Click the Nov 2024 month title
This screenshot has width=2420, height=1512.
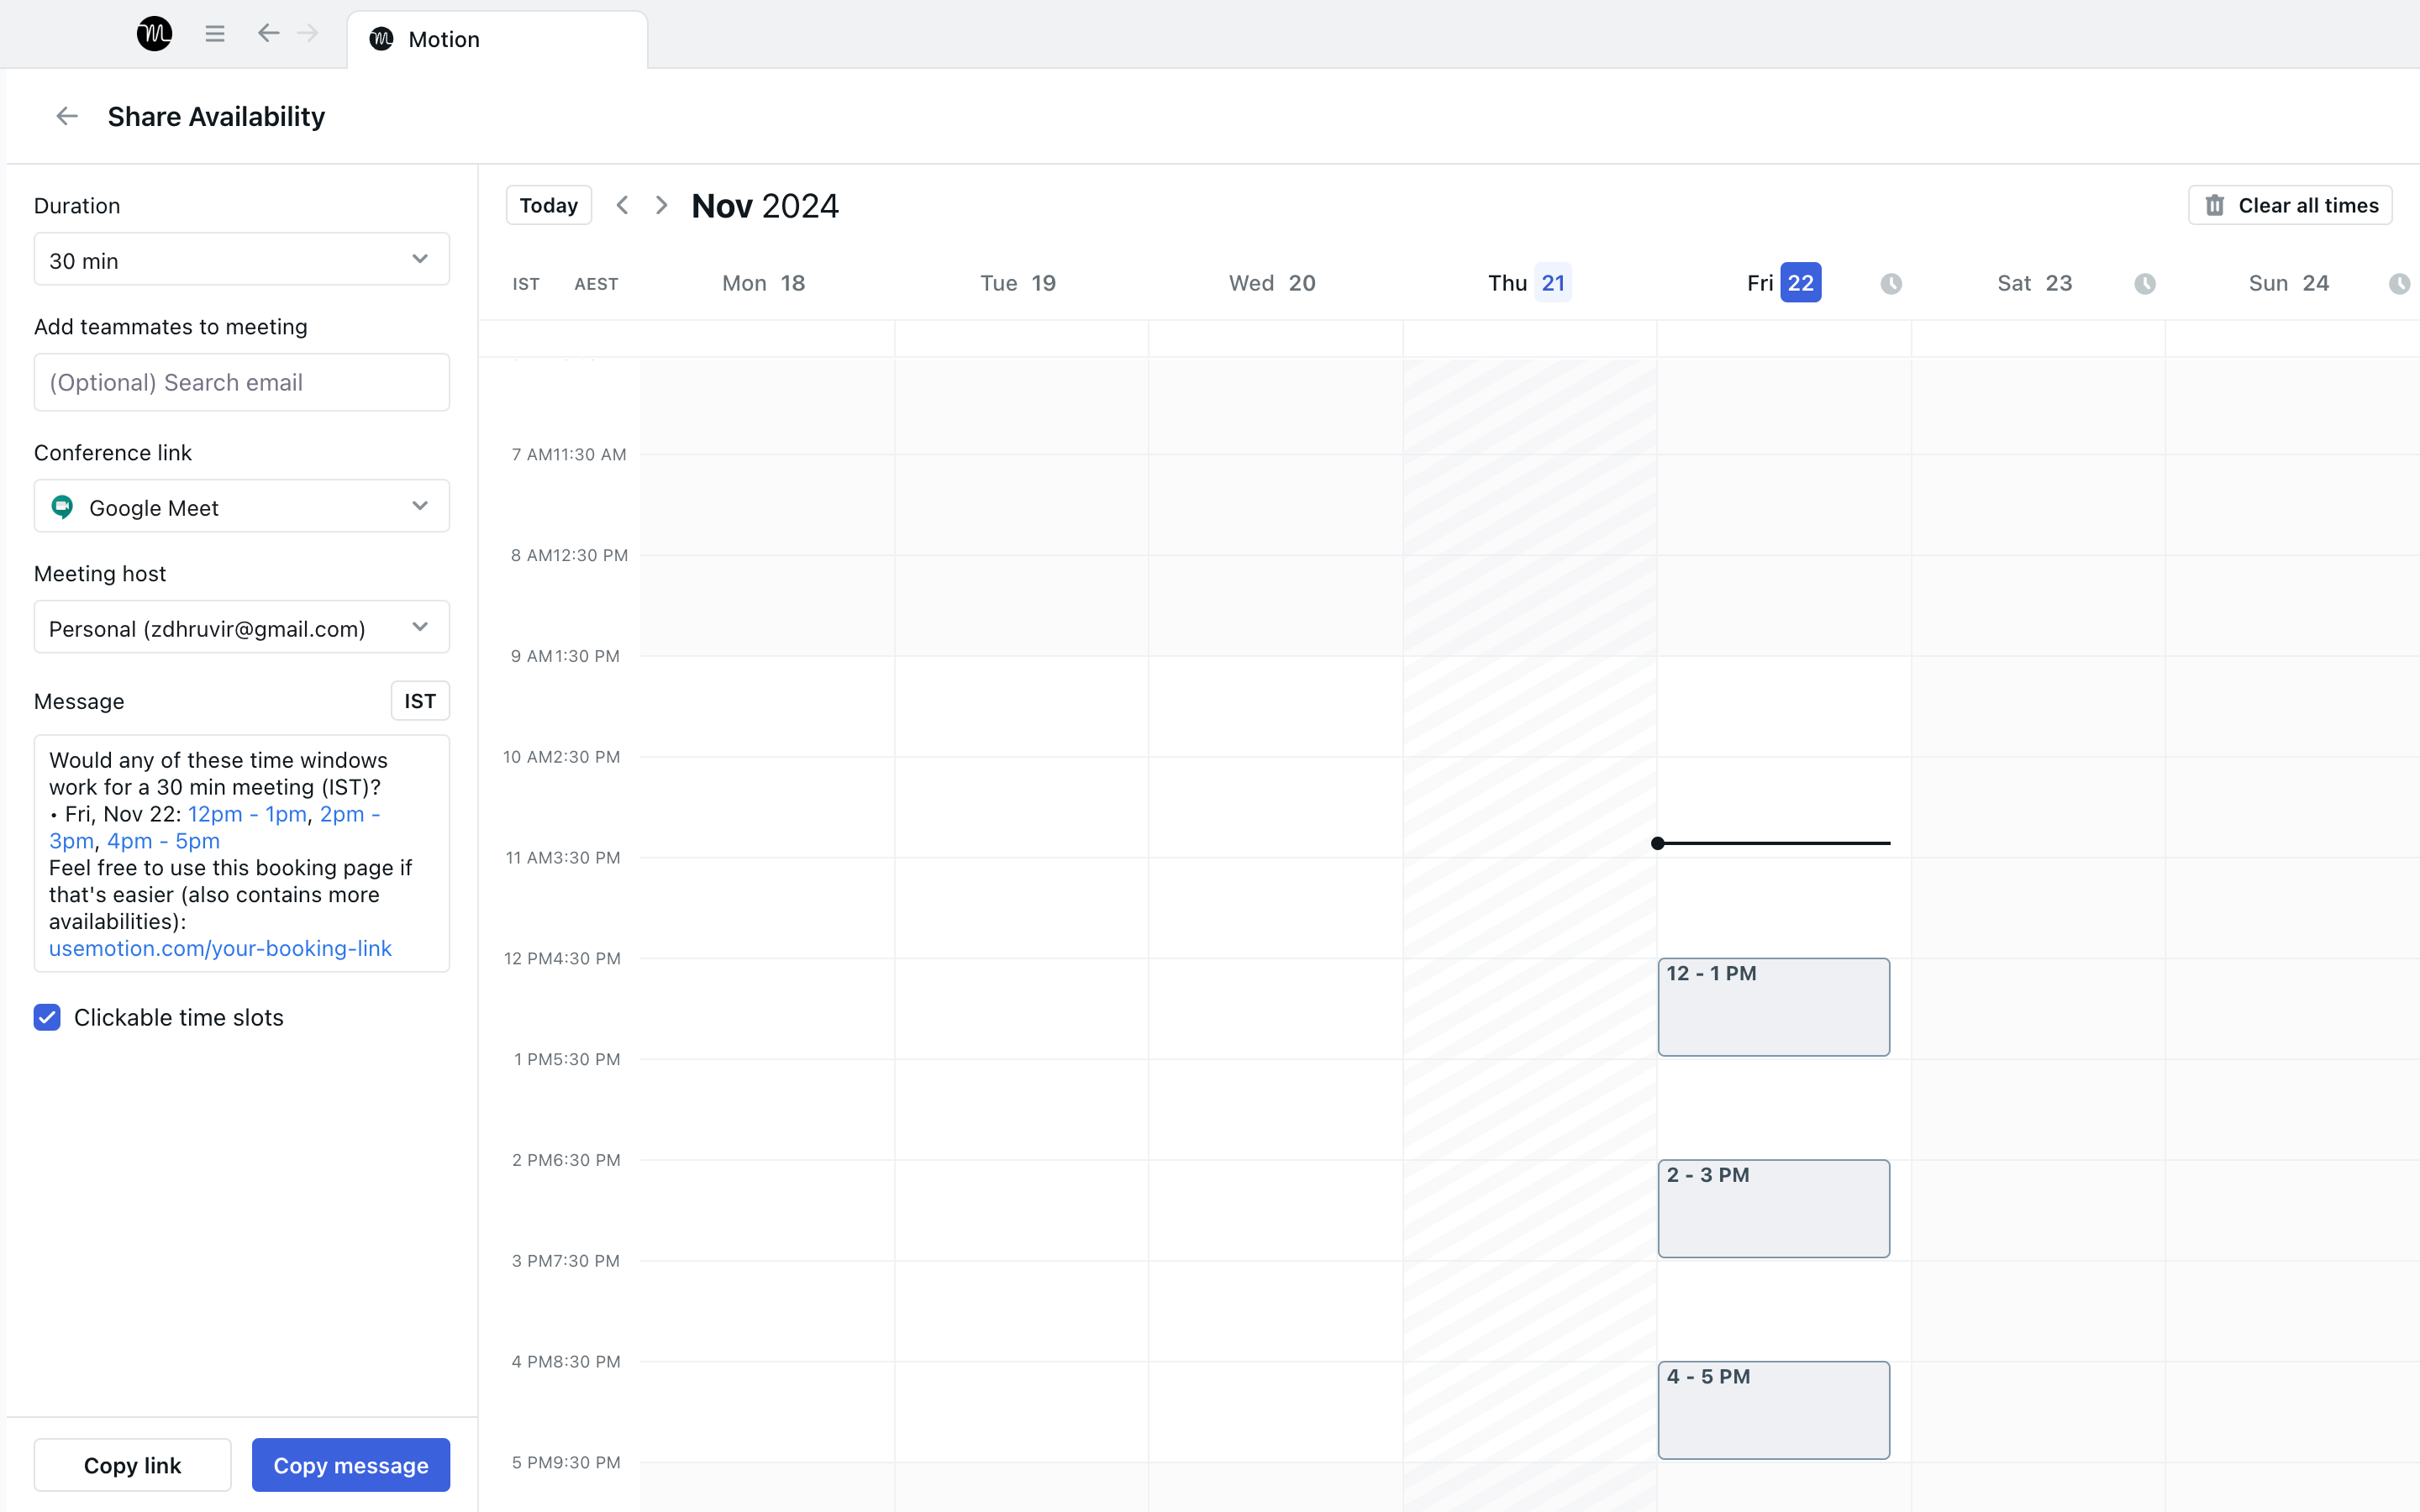[x=765, y=205]
